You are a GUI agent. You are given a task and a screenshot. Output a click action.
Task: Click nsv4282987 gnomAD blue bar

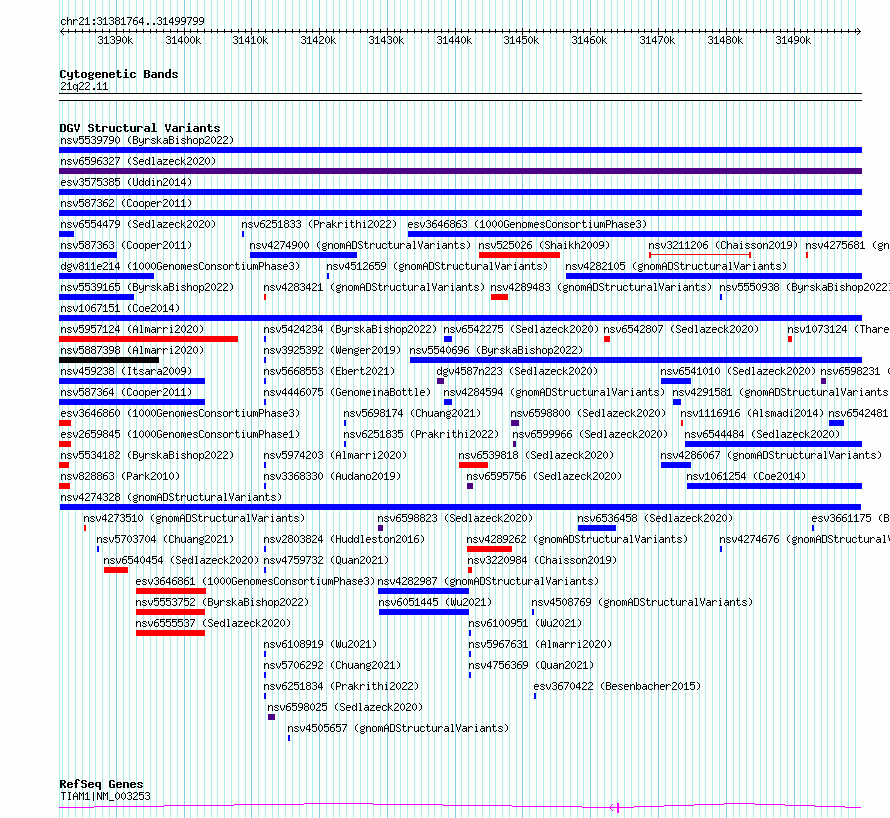point(423,591)
